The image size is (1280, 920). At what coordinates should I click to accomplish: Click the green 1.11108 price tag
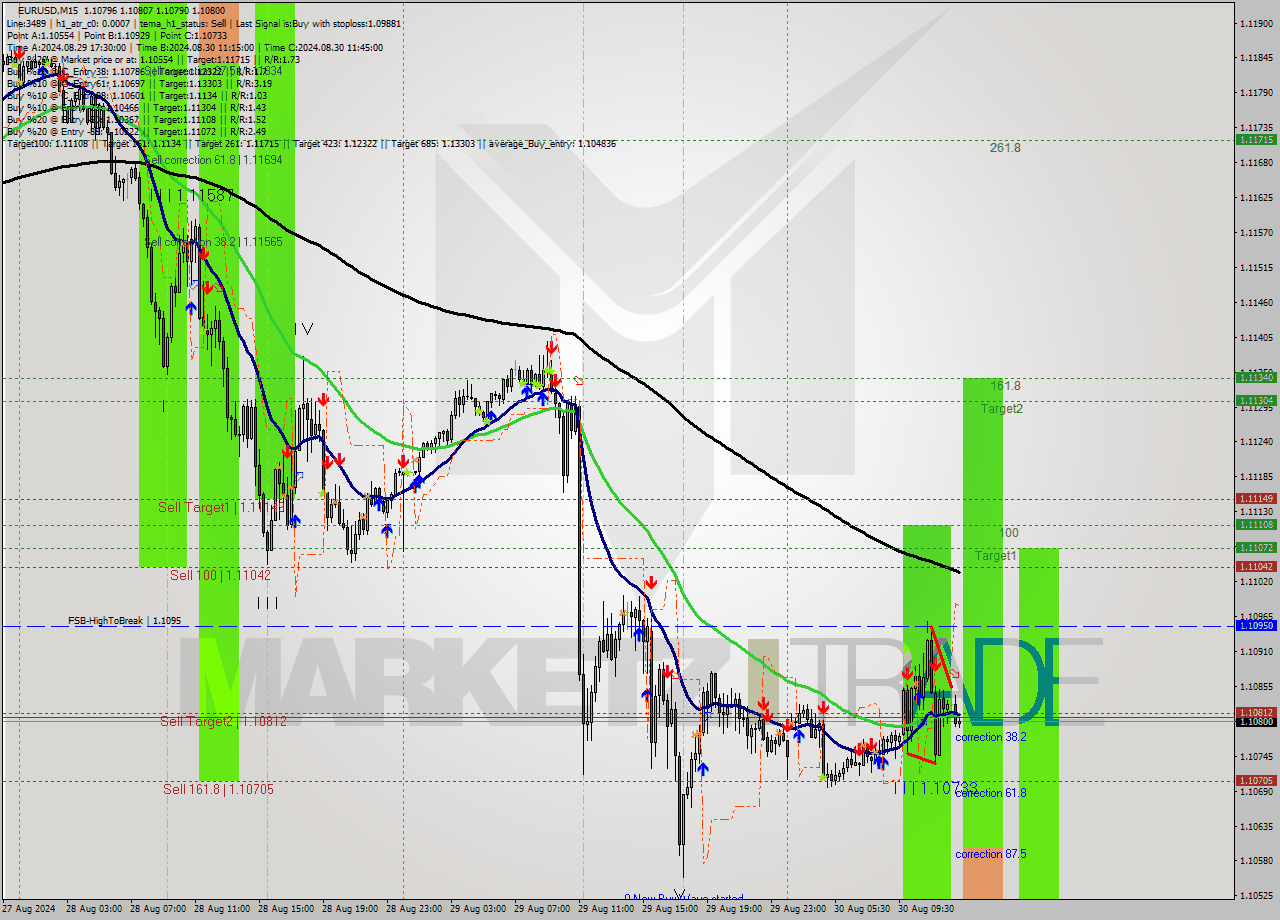(1256, 524)
